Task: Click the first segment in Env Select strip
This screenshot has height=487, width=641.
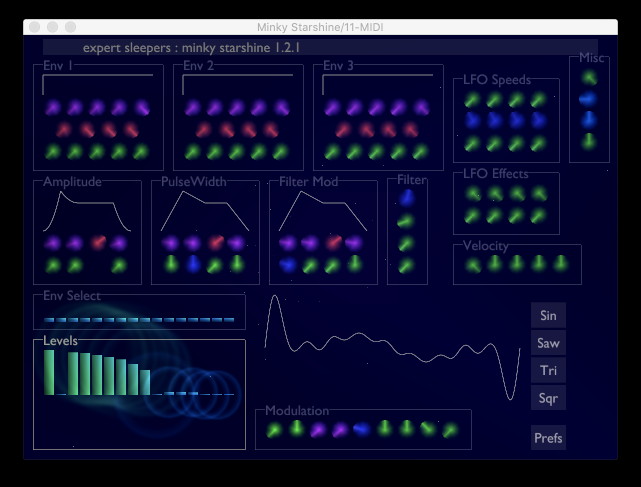Action: point(50,320)
